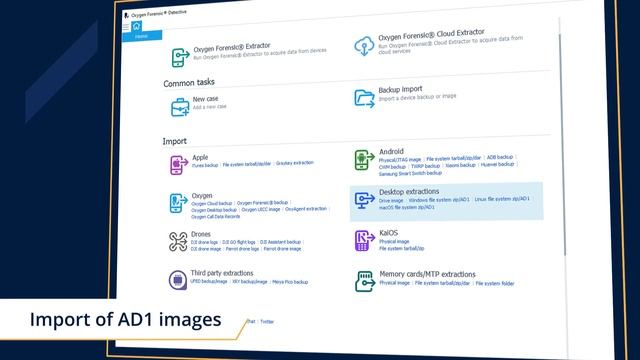
Task: Select ADB backup link
Action: click(x=500, y=157)
